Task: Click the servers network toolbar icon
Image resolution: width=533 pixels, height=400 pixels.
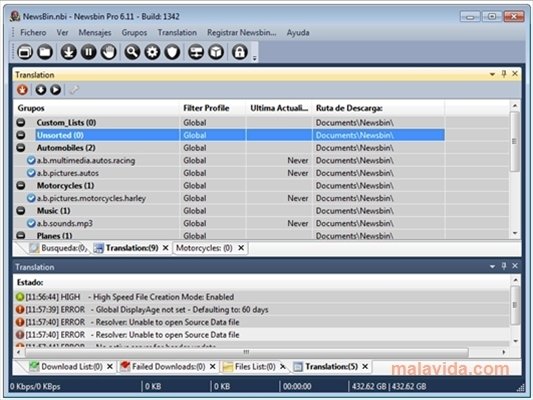Action: coord(196,52)
